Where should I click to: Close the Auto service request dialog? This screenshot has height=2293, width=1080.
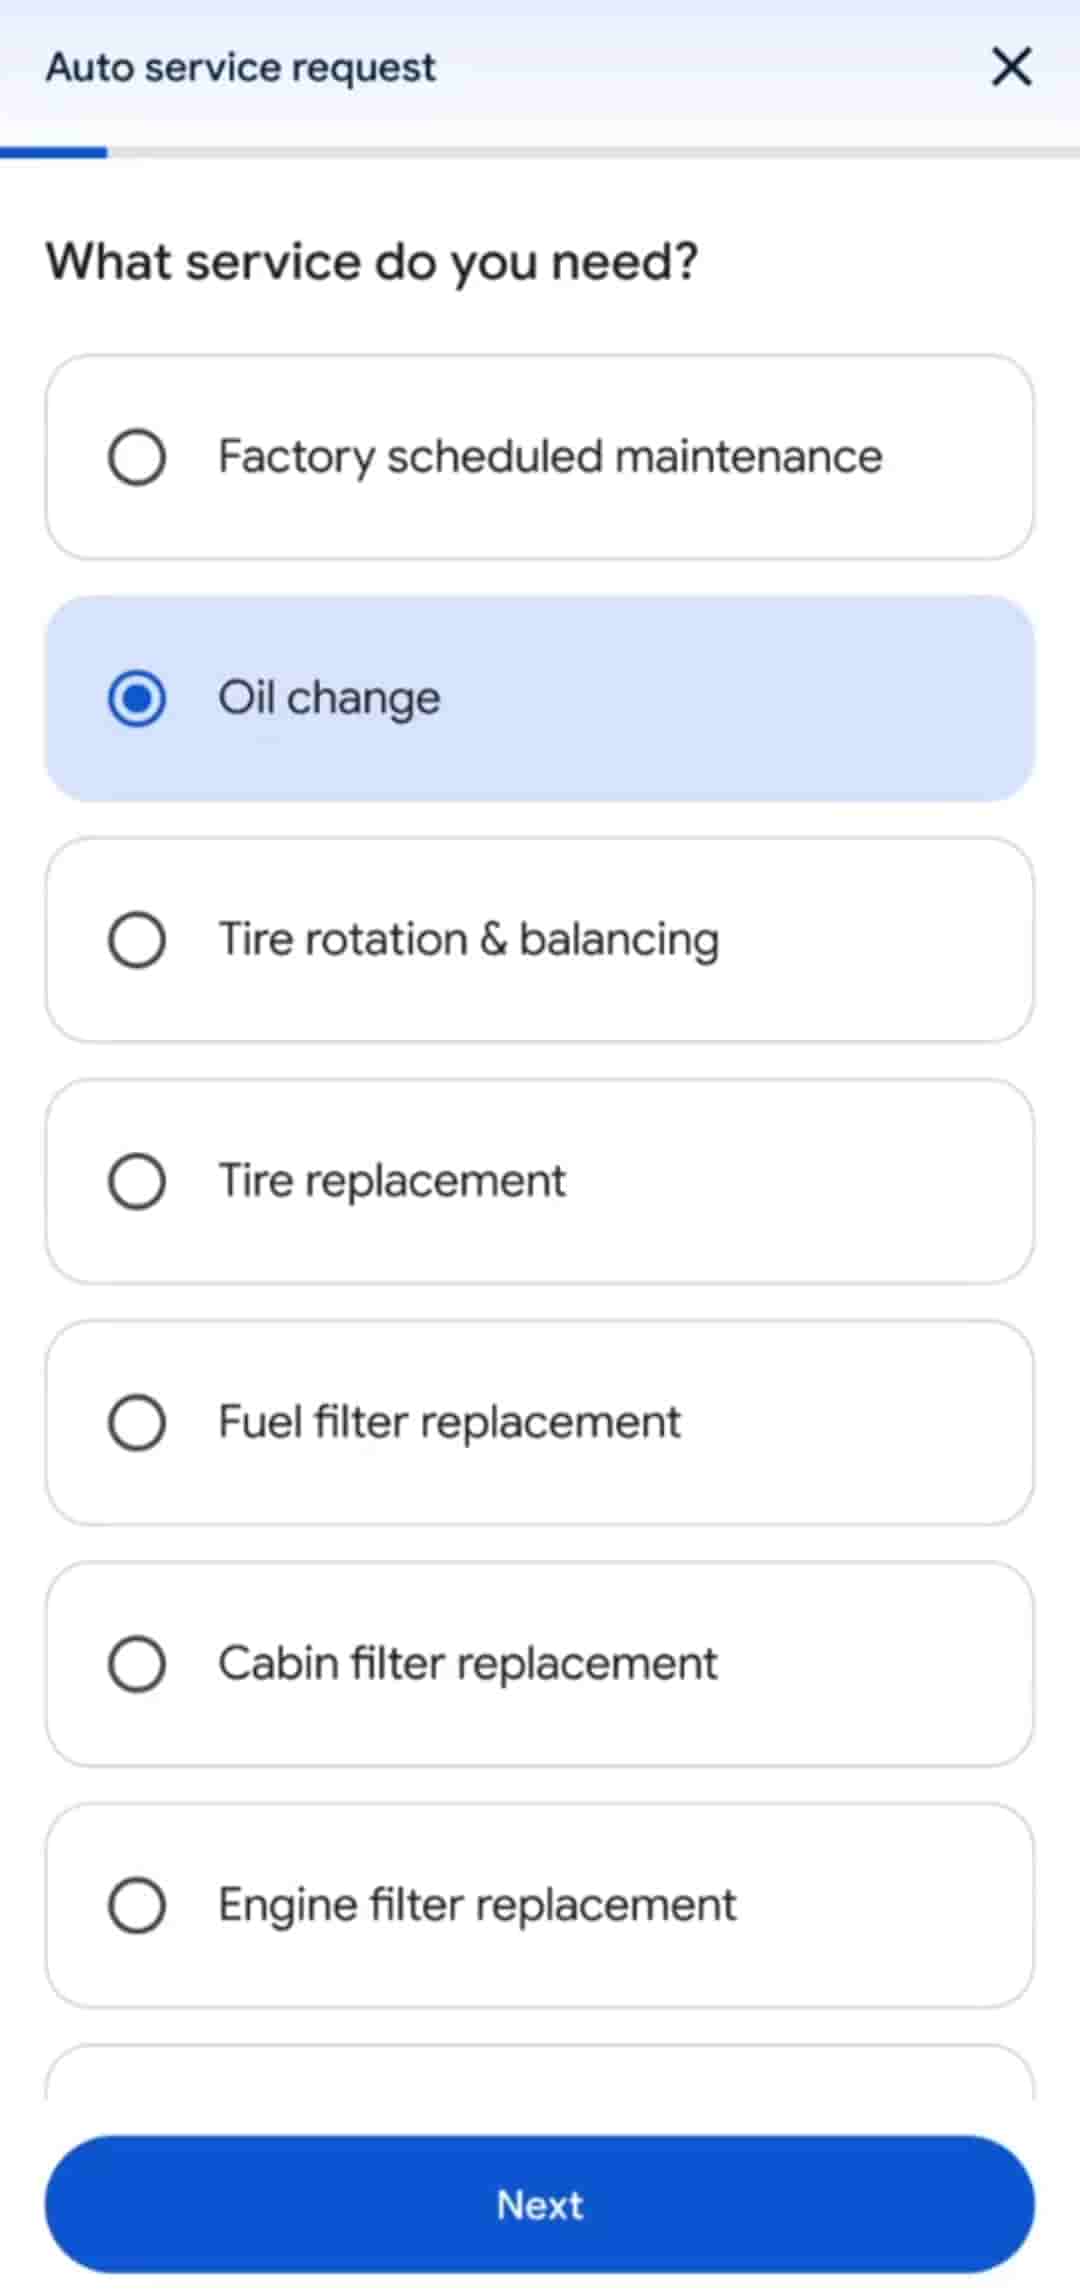[x=1011, y=67]
